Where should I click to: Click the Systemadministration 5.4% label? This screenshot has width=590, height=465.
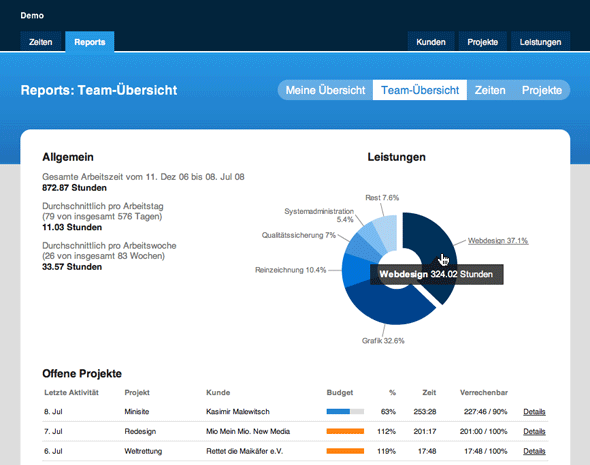click(x=319, y=215)
